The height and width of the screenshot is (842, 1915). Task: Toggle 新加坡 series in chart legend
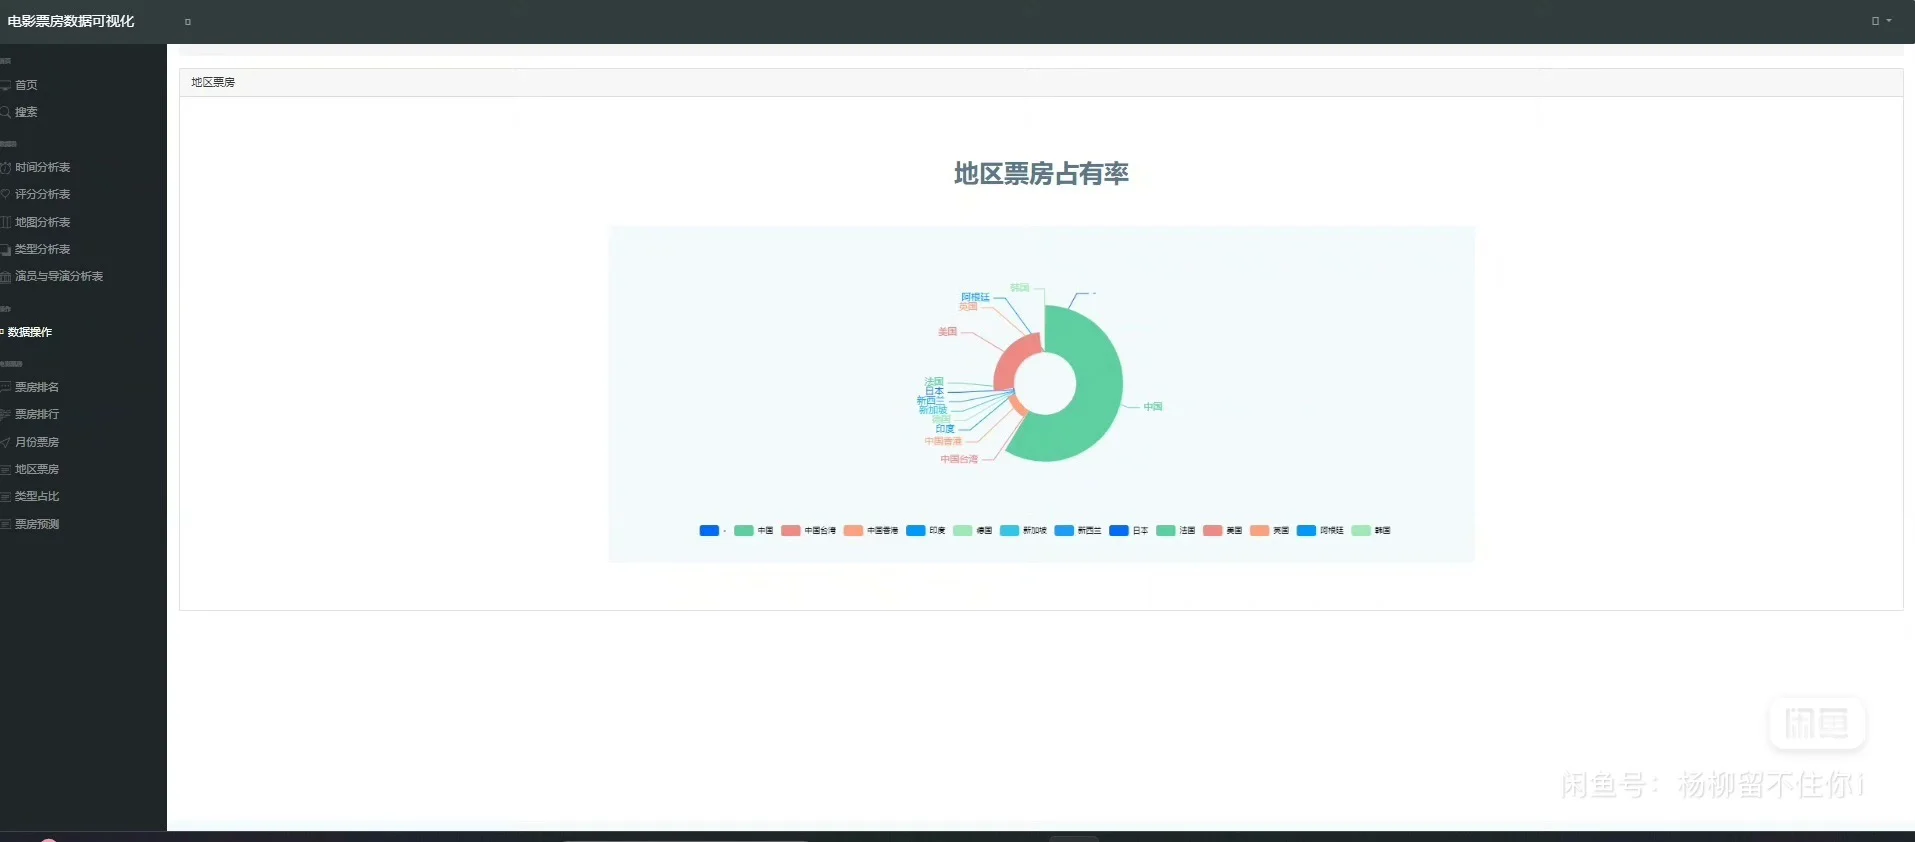pos(1024,531)
